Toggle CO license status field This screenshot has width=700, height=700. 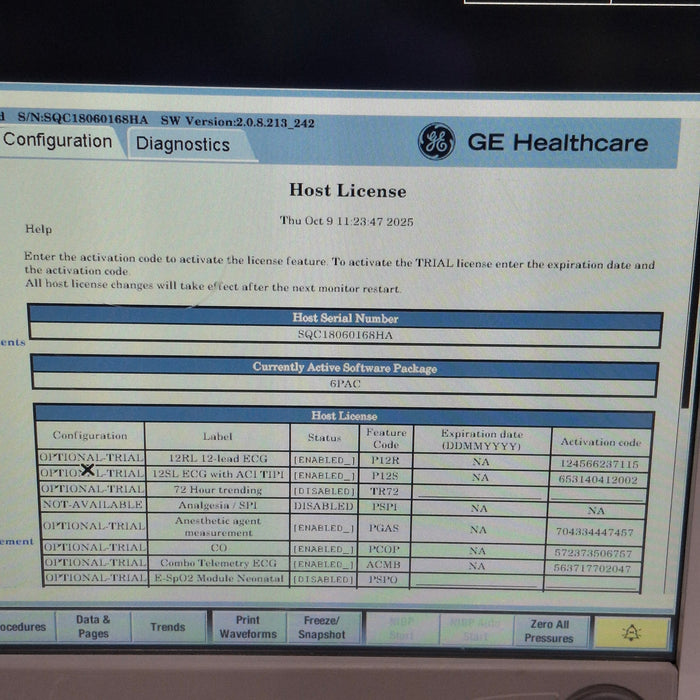324,549
